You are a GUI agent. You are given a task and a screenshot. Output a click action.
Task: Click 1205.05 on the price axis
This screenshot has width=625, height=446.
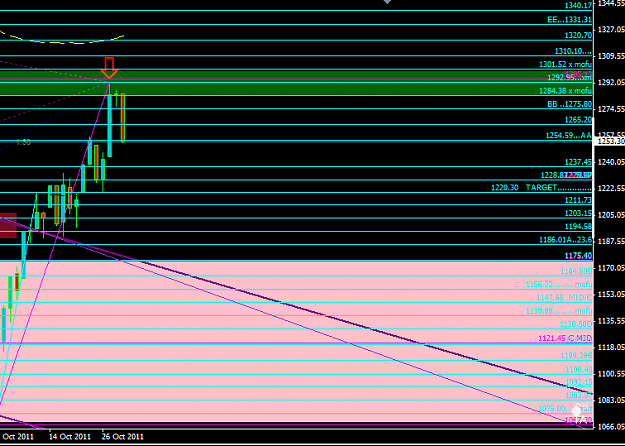coord(611,215)
